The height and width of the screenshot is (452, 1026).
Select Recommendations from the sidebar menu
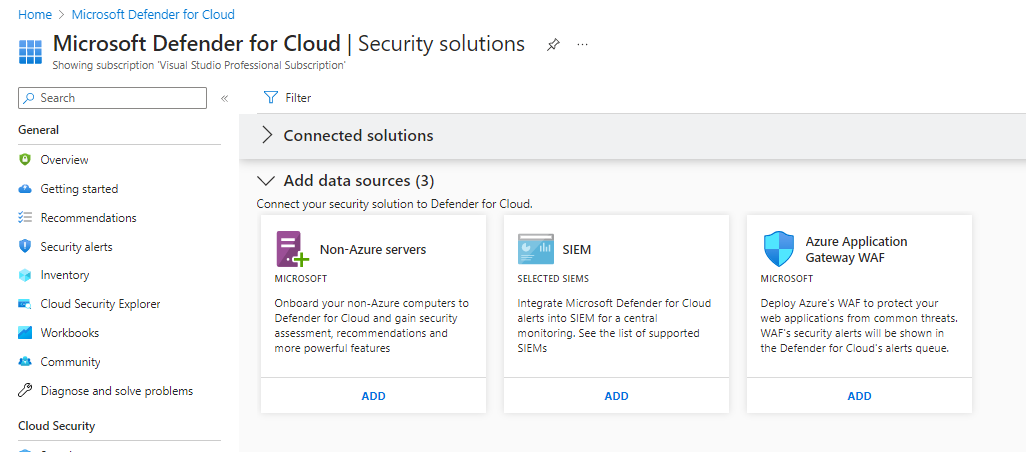[88, 218]
